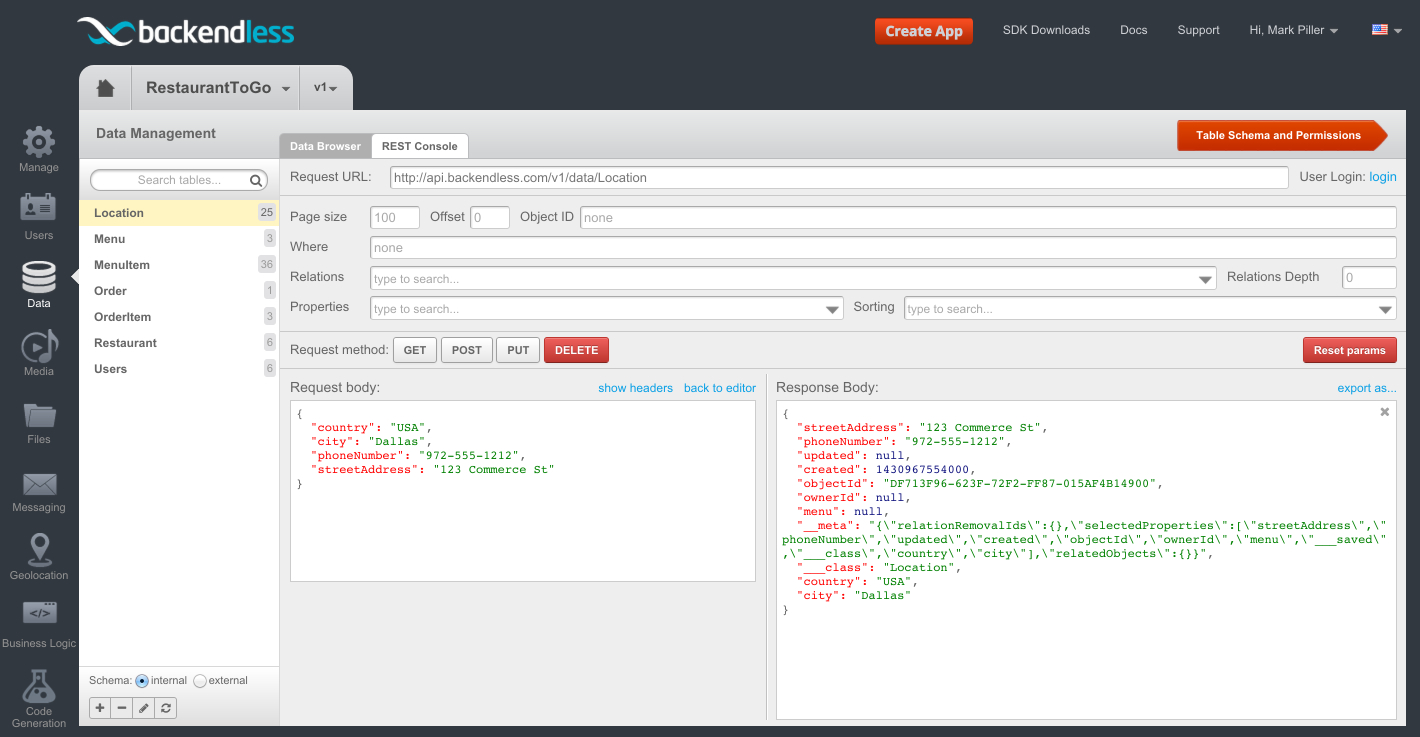1420x737 pixels.
Task: Click the export as... link
Action: click(1367, 388)
